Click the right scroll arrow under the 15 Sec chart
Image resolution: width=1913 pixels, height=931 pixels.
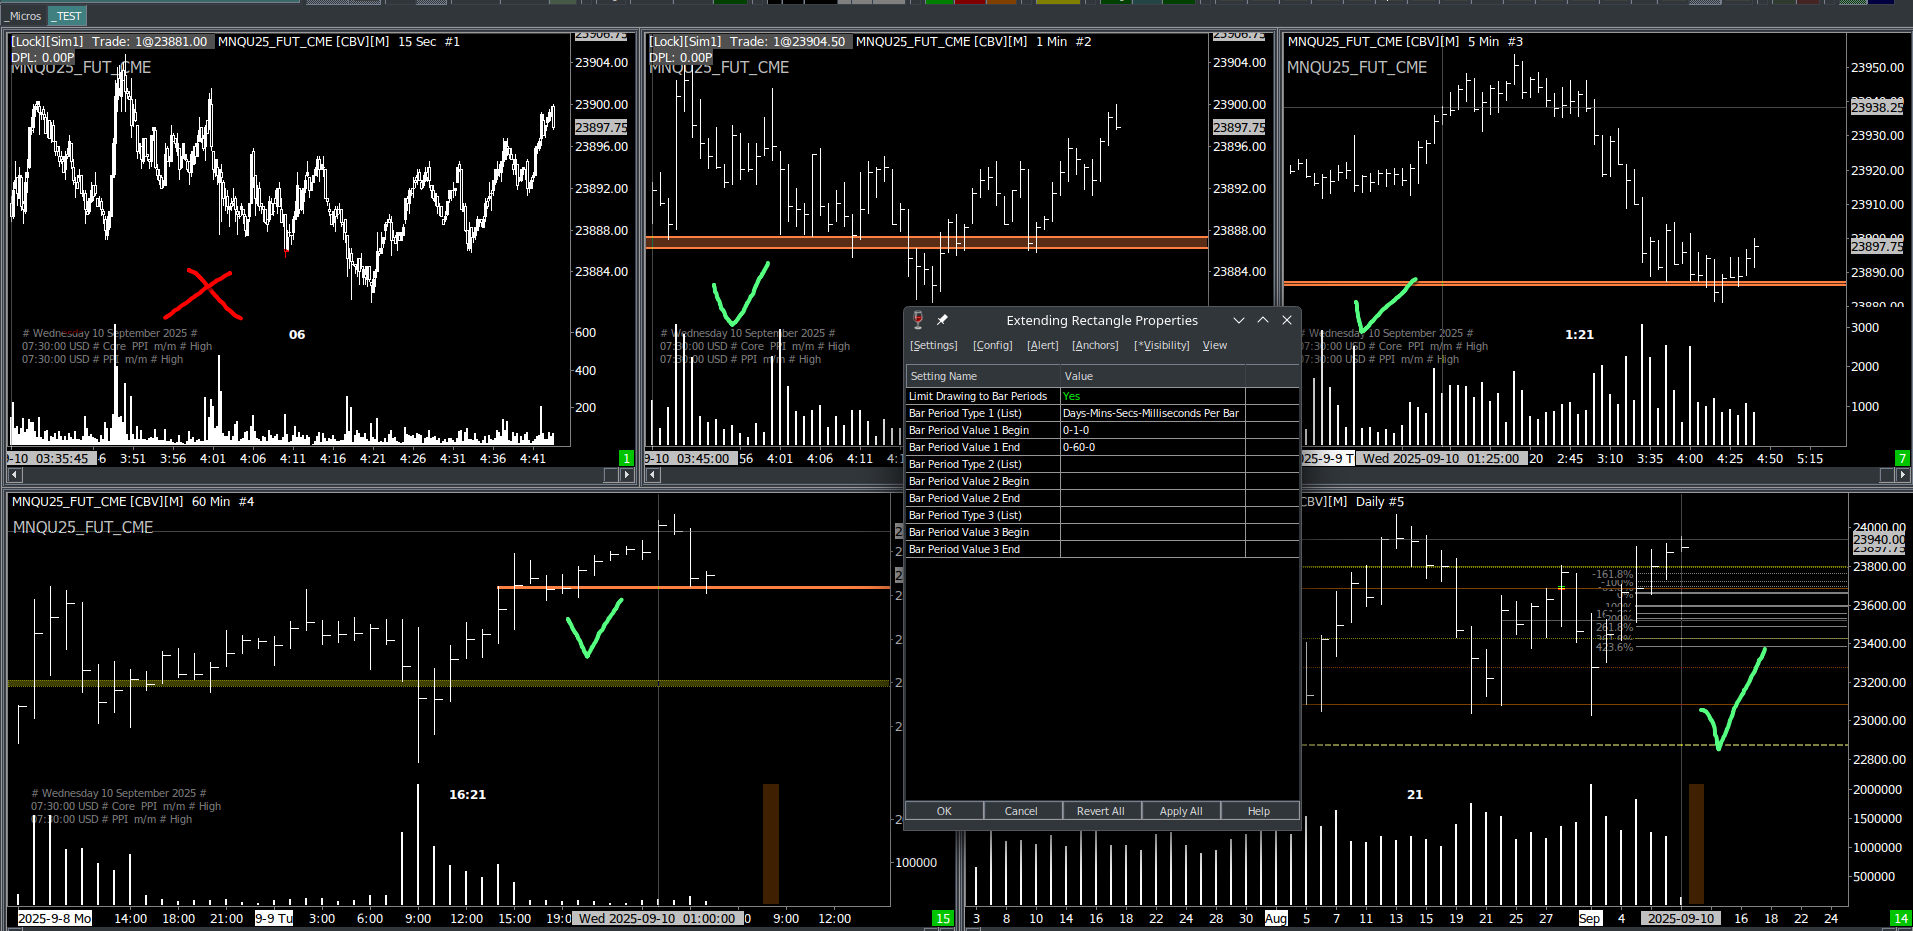coord(627,475)
